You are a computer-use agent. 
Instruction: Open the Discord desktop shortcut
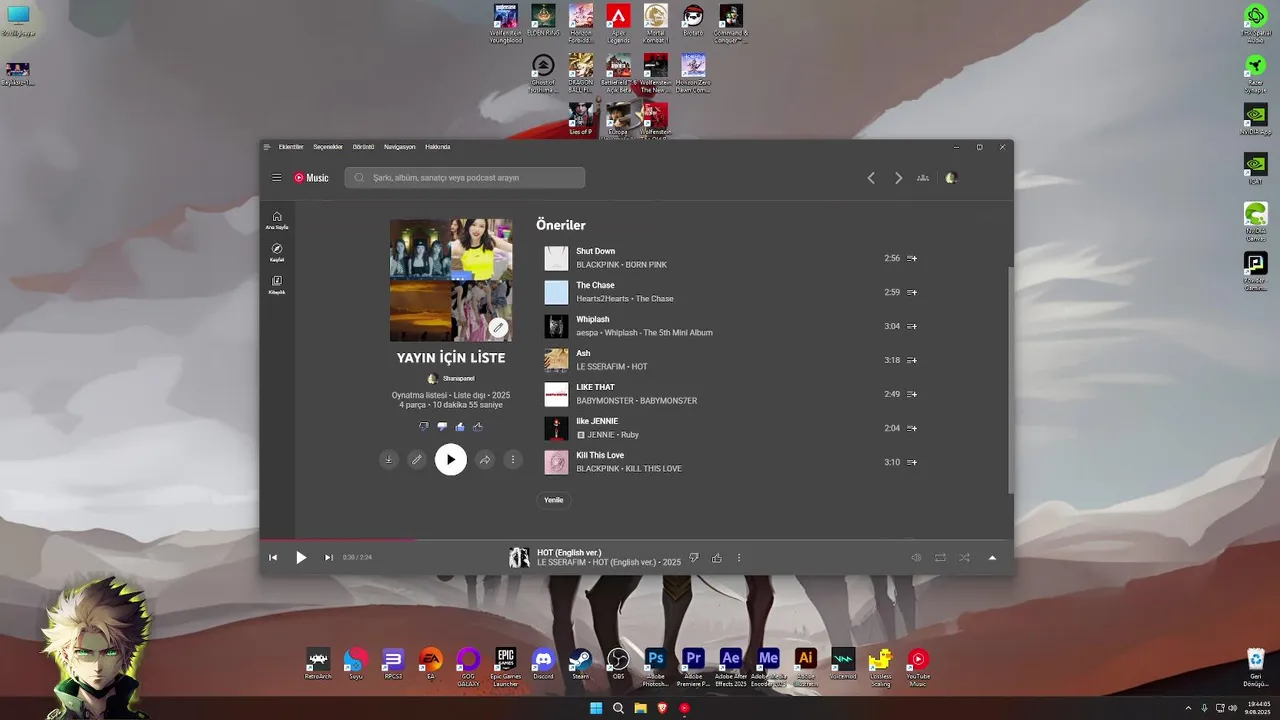pos(543,665)
